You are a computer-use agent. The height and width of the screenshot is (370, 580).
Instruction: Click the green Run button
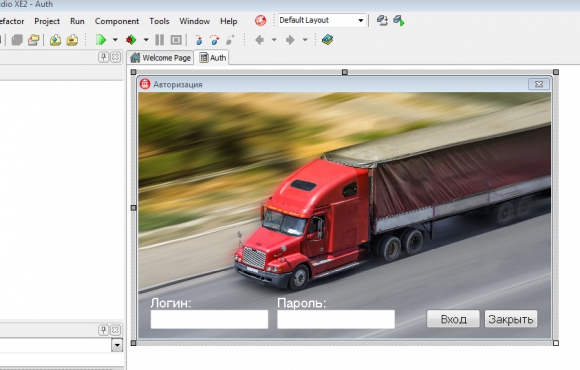[x=101, y=40]
